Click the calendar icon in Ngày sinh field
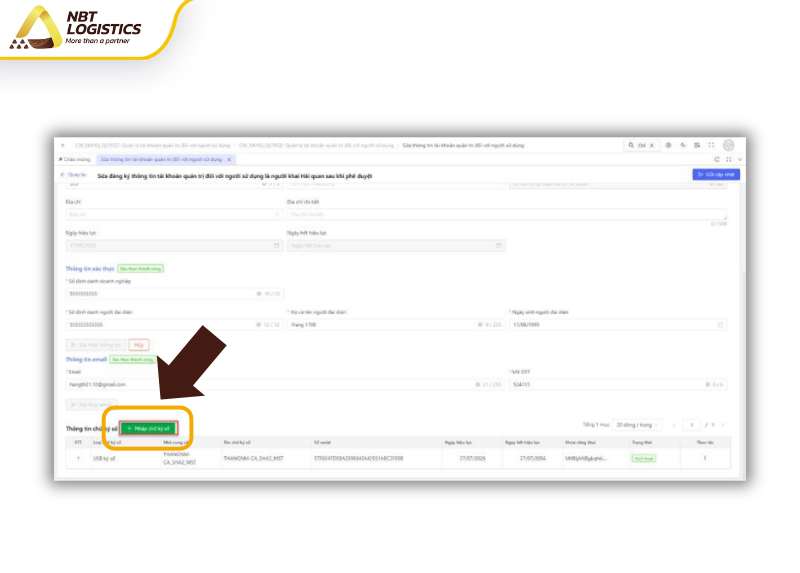The width and height of the screenshot is (800, 573). coord(720,325)
